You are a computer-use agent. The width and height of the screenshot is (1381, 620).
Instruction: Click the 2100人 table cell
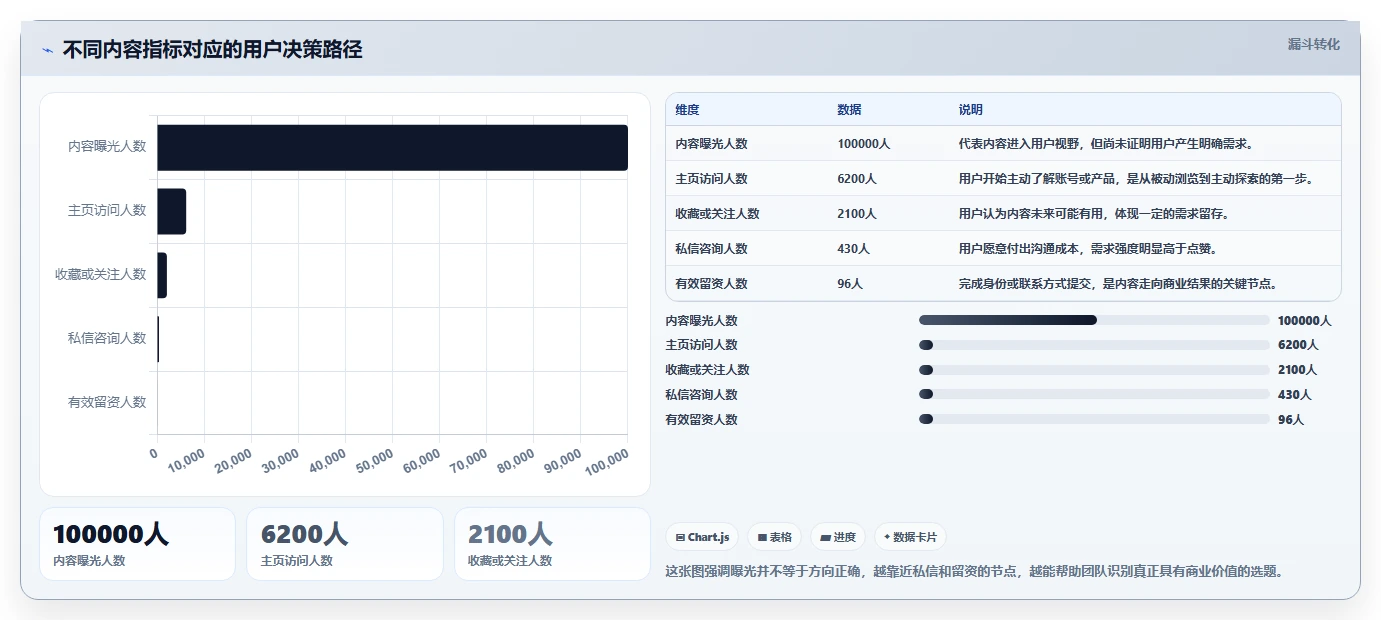click(857, 214)
